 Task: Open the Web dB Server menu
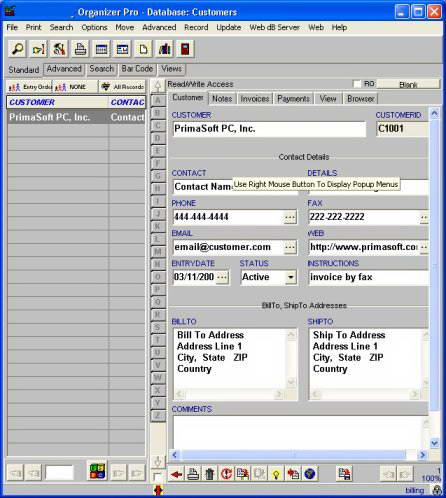click(x=274, y=27)
